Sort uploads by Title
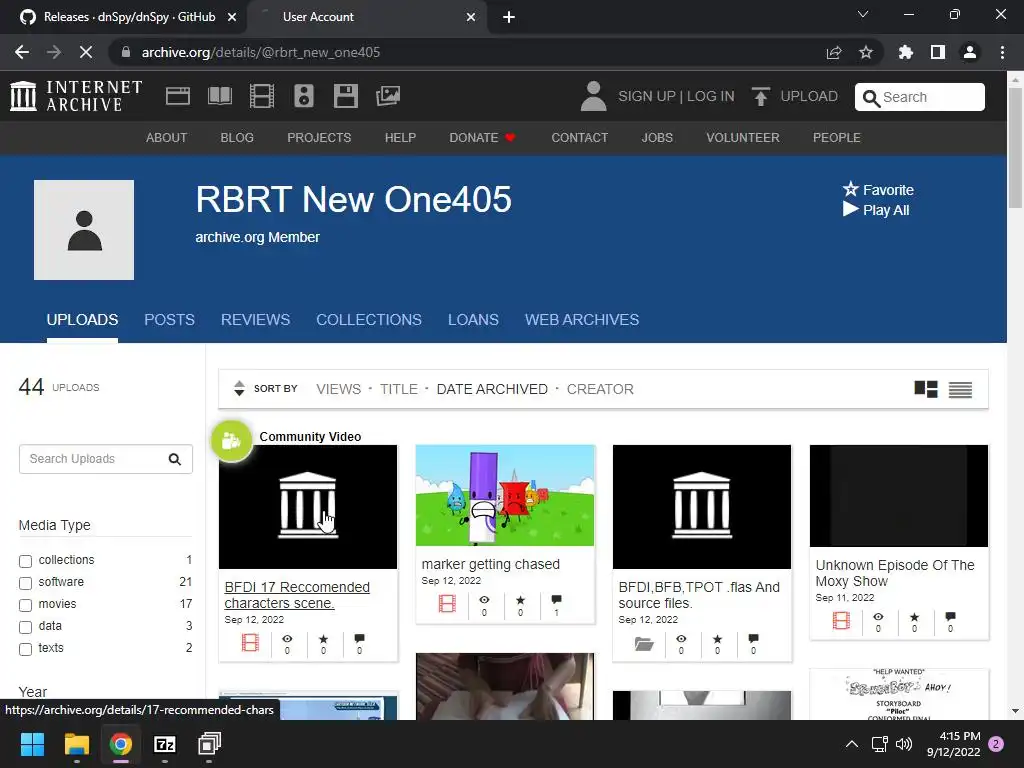This screenshot has width=1024, height=768. 398,389
